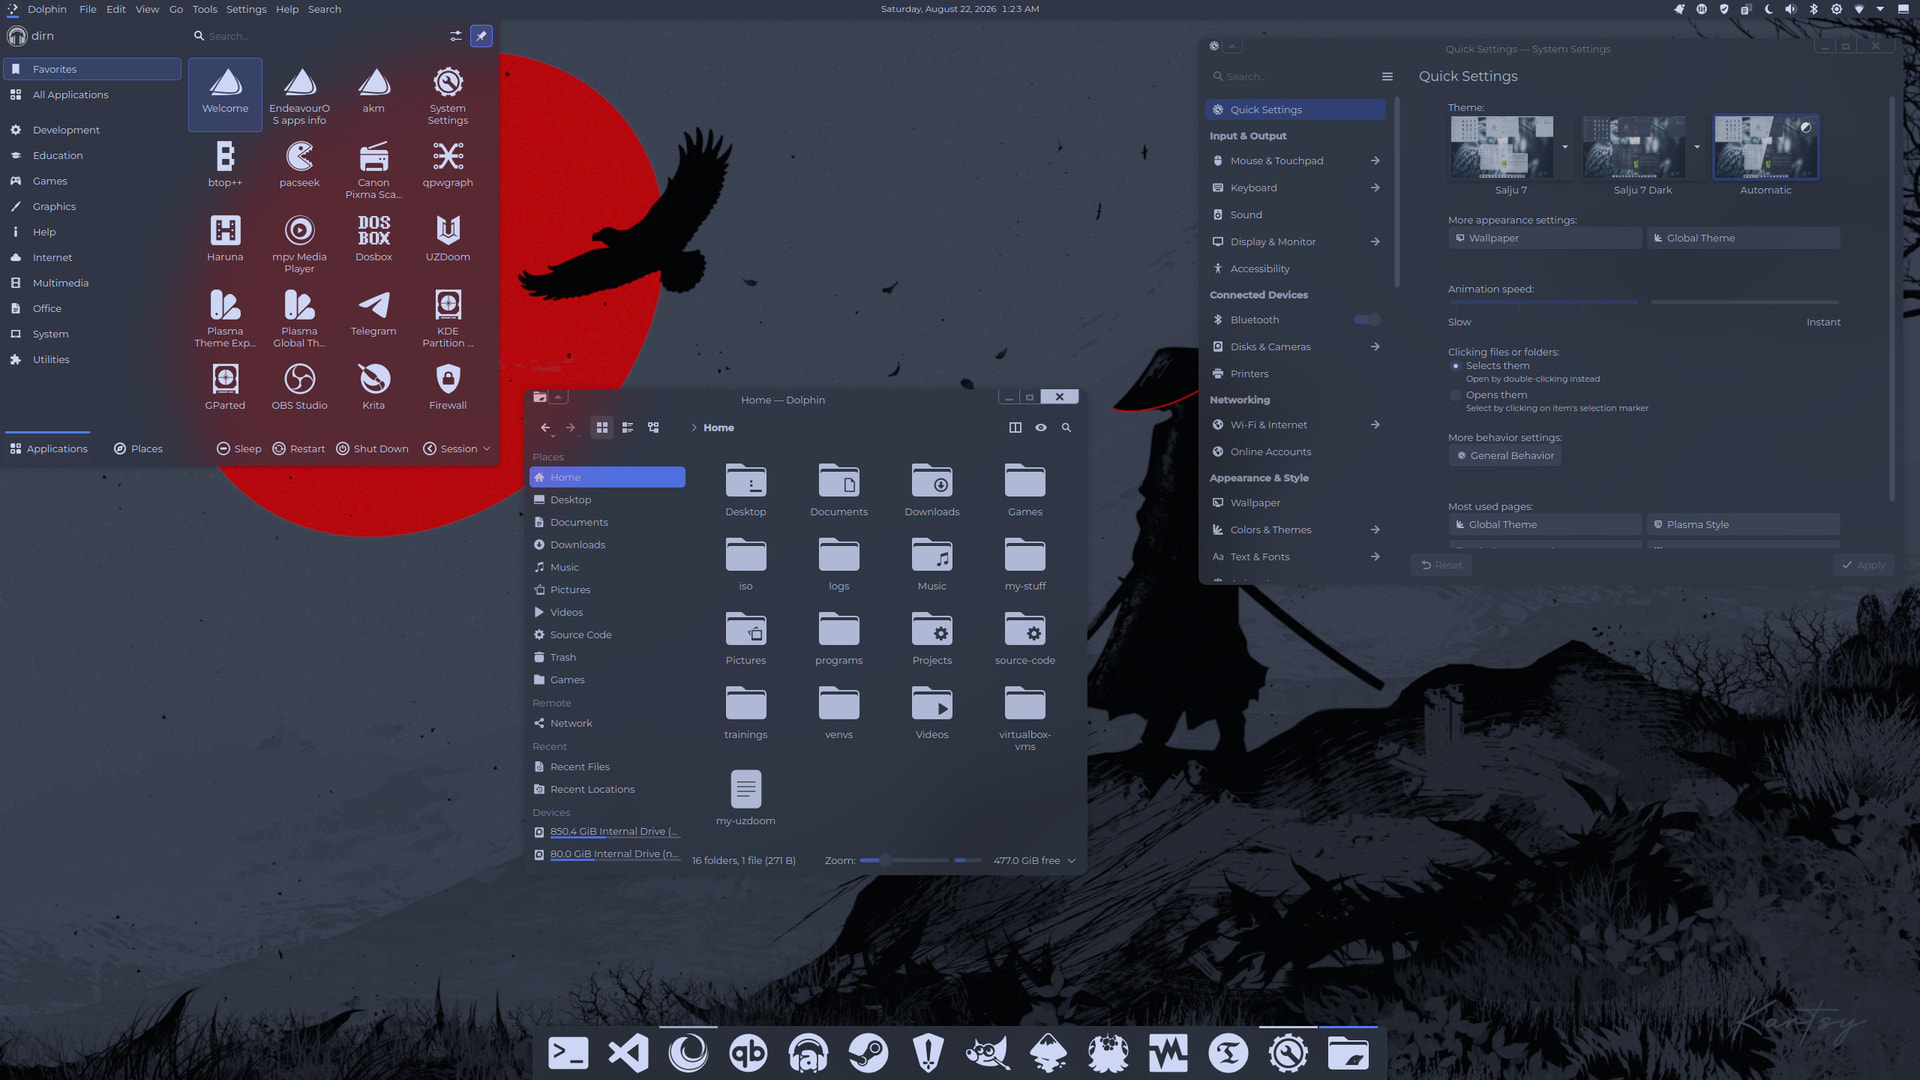Open the dropdown arrow beside Salju 7 theme
The height and width of the screenshot is (1080, 1920).
pyautogui.click(x=1565, y=147)
